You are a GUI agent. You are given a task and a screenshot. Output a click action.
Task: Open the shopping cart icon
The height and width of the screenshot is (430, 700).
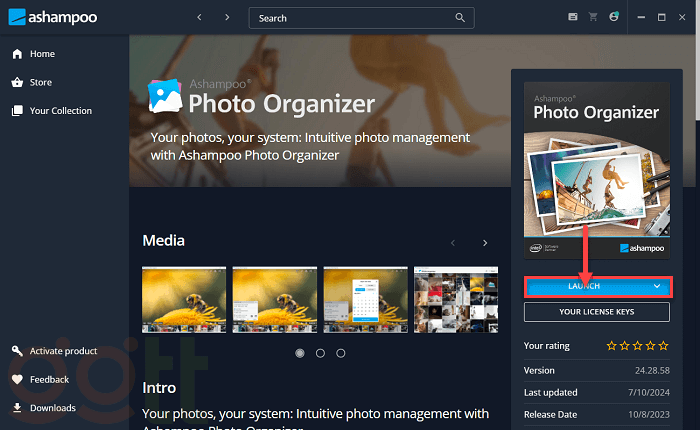[x=593, y=17]
